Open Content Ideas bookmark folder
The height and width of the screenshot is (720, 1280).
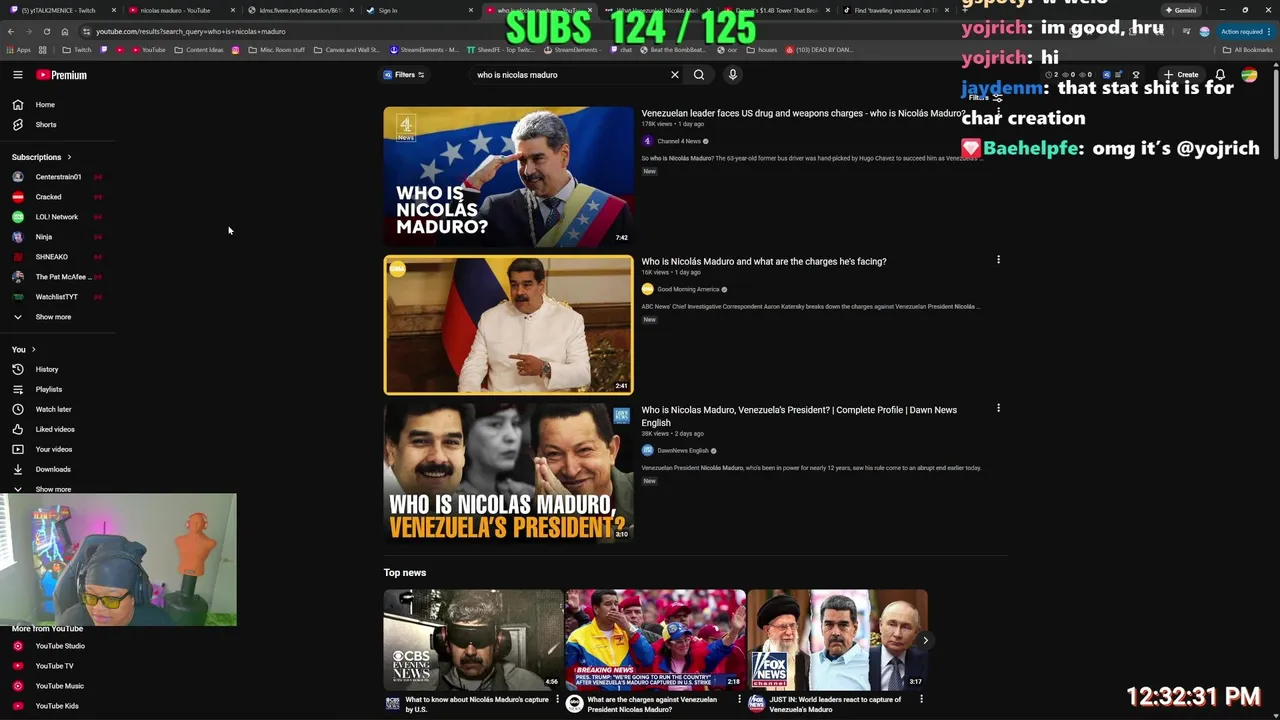coord(198,50)
